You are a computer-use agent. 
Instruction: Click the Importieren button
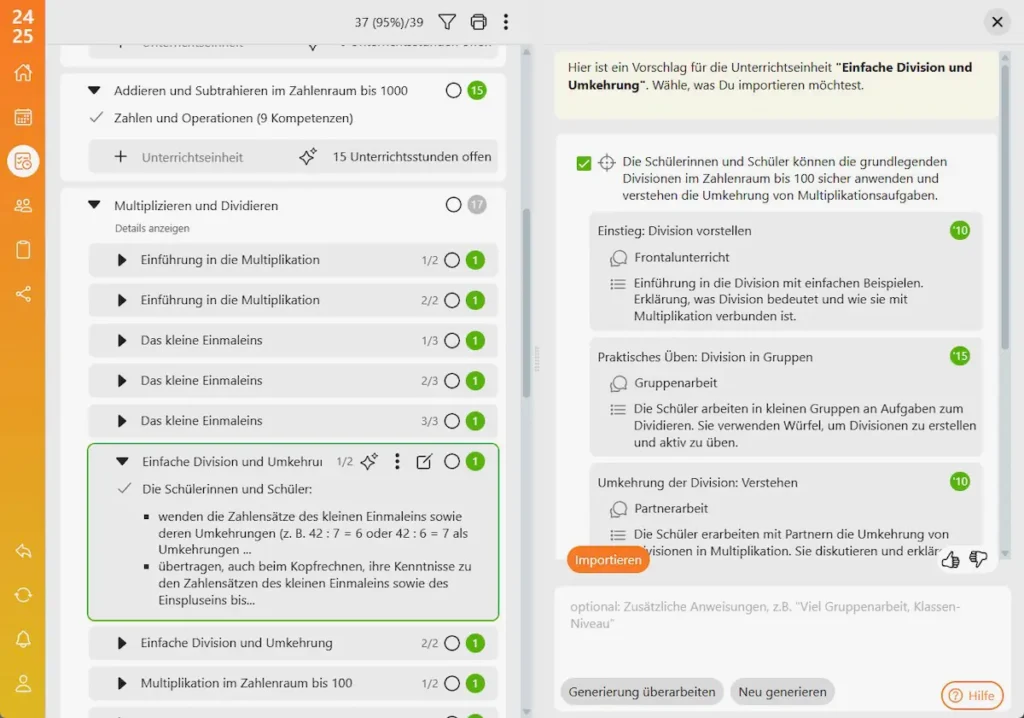(x=608, y=560)
